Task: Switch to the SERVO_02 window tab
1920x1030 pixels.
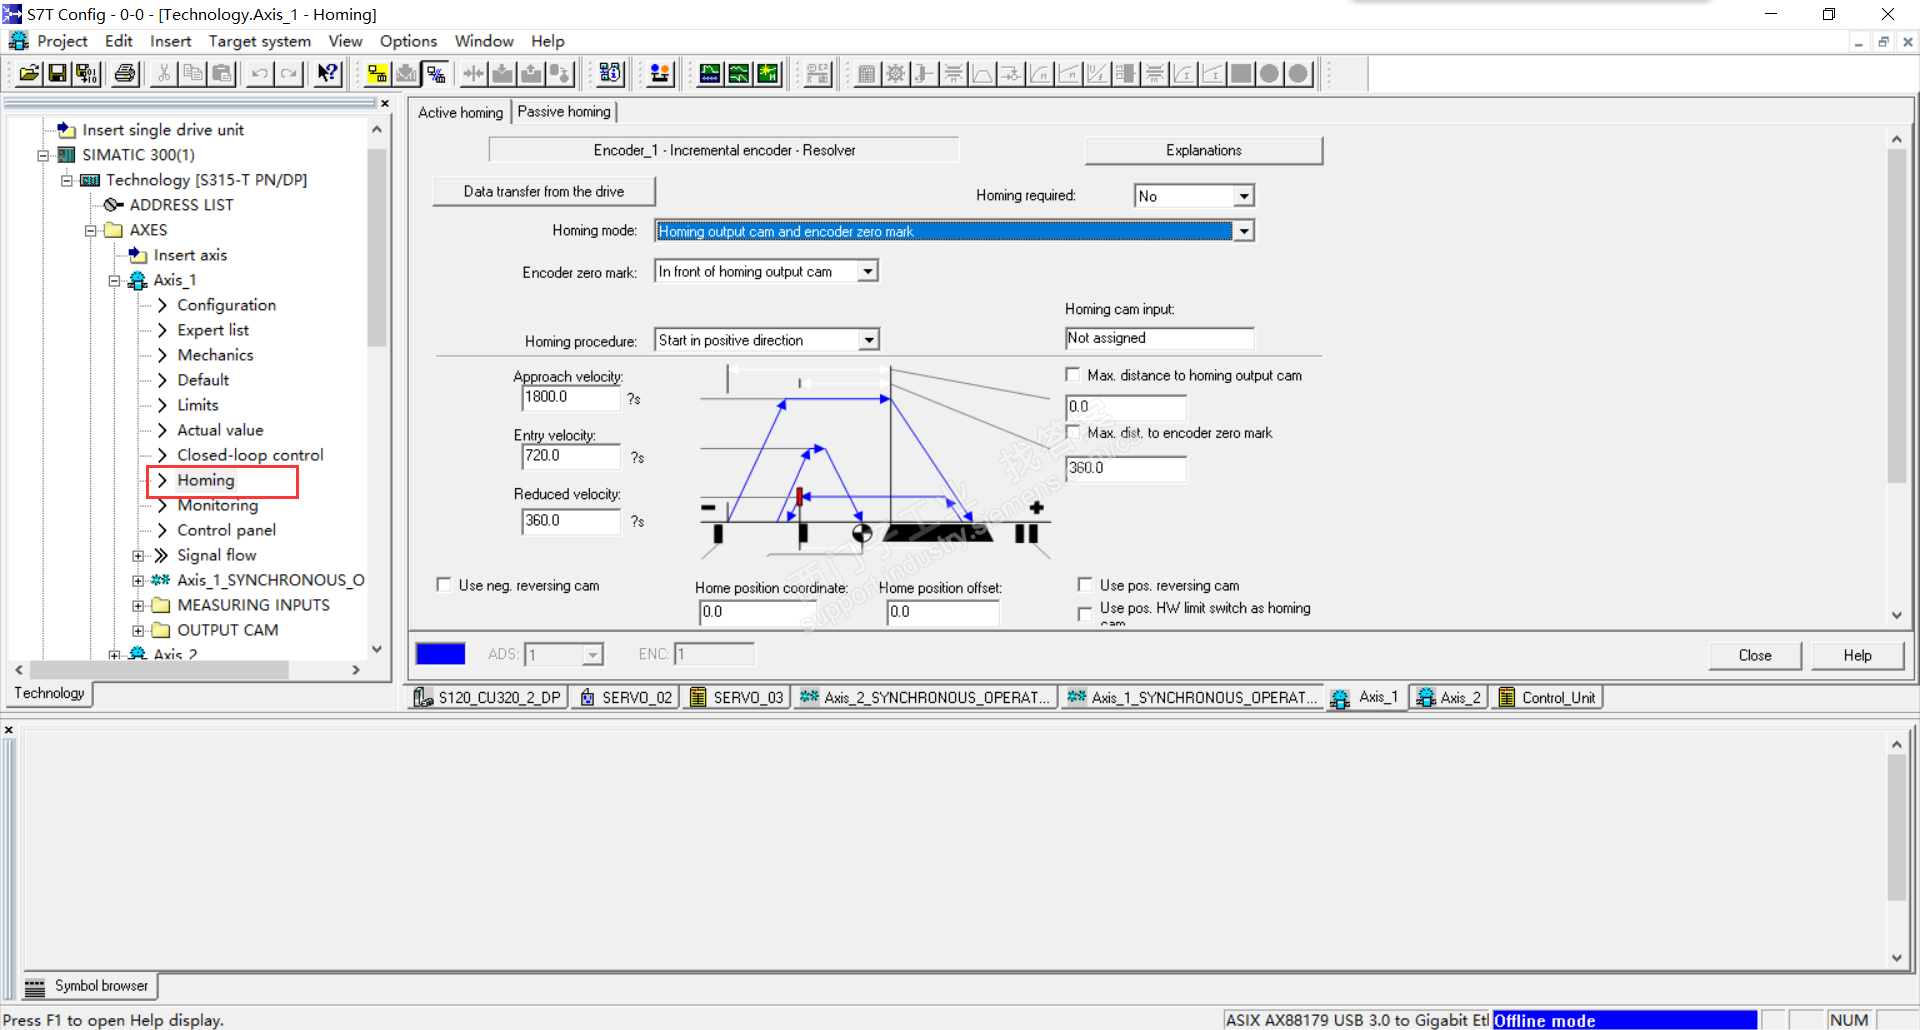Action: click(626, 697)
